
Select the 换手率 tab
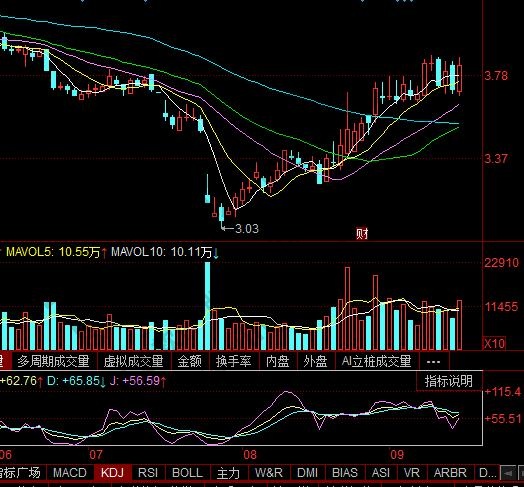(233, 361)
